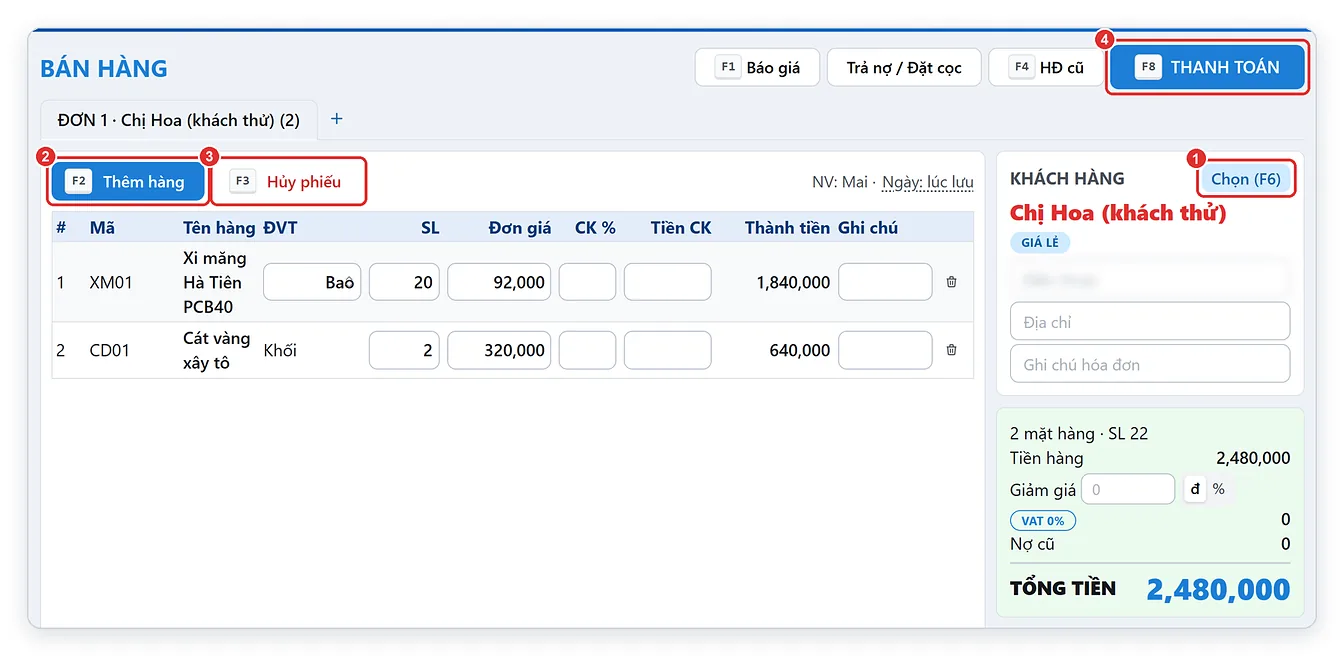This screenshot has width=1344, height=656.
Task: Click the Ngày: lúc lưu date link
Action: tap(928, 182)
